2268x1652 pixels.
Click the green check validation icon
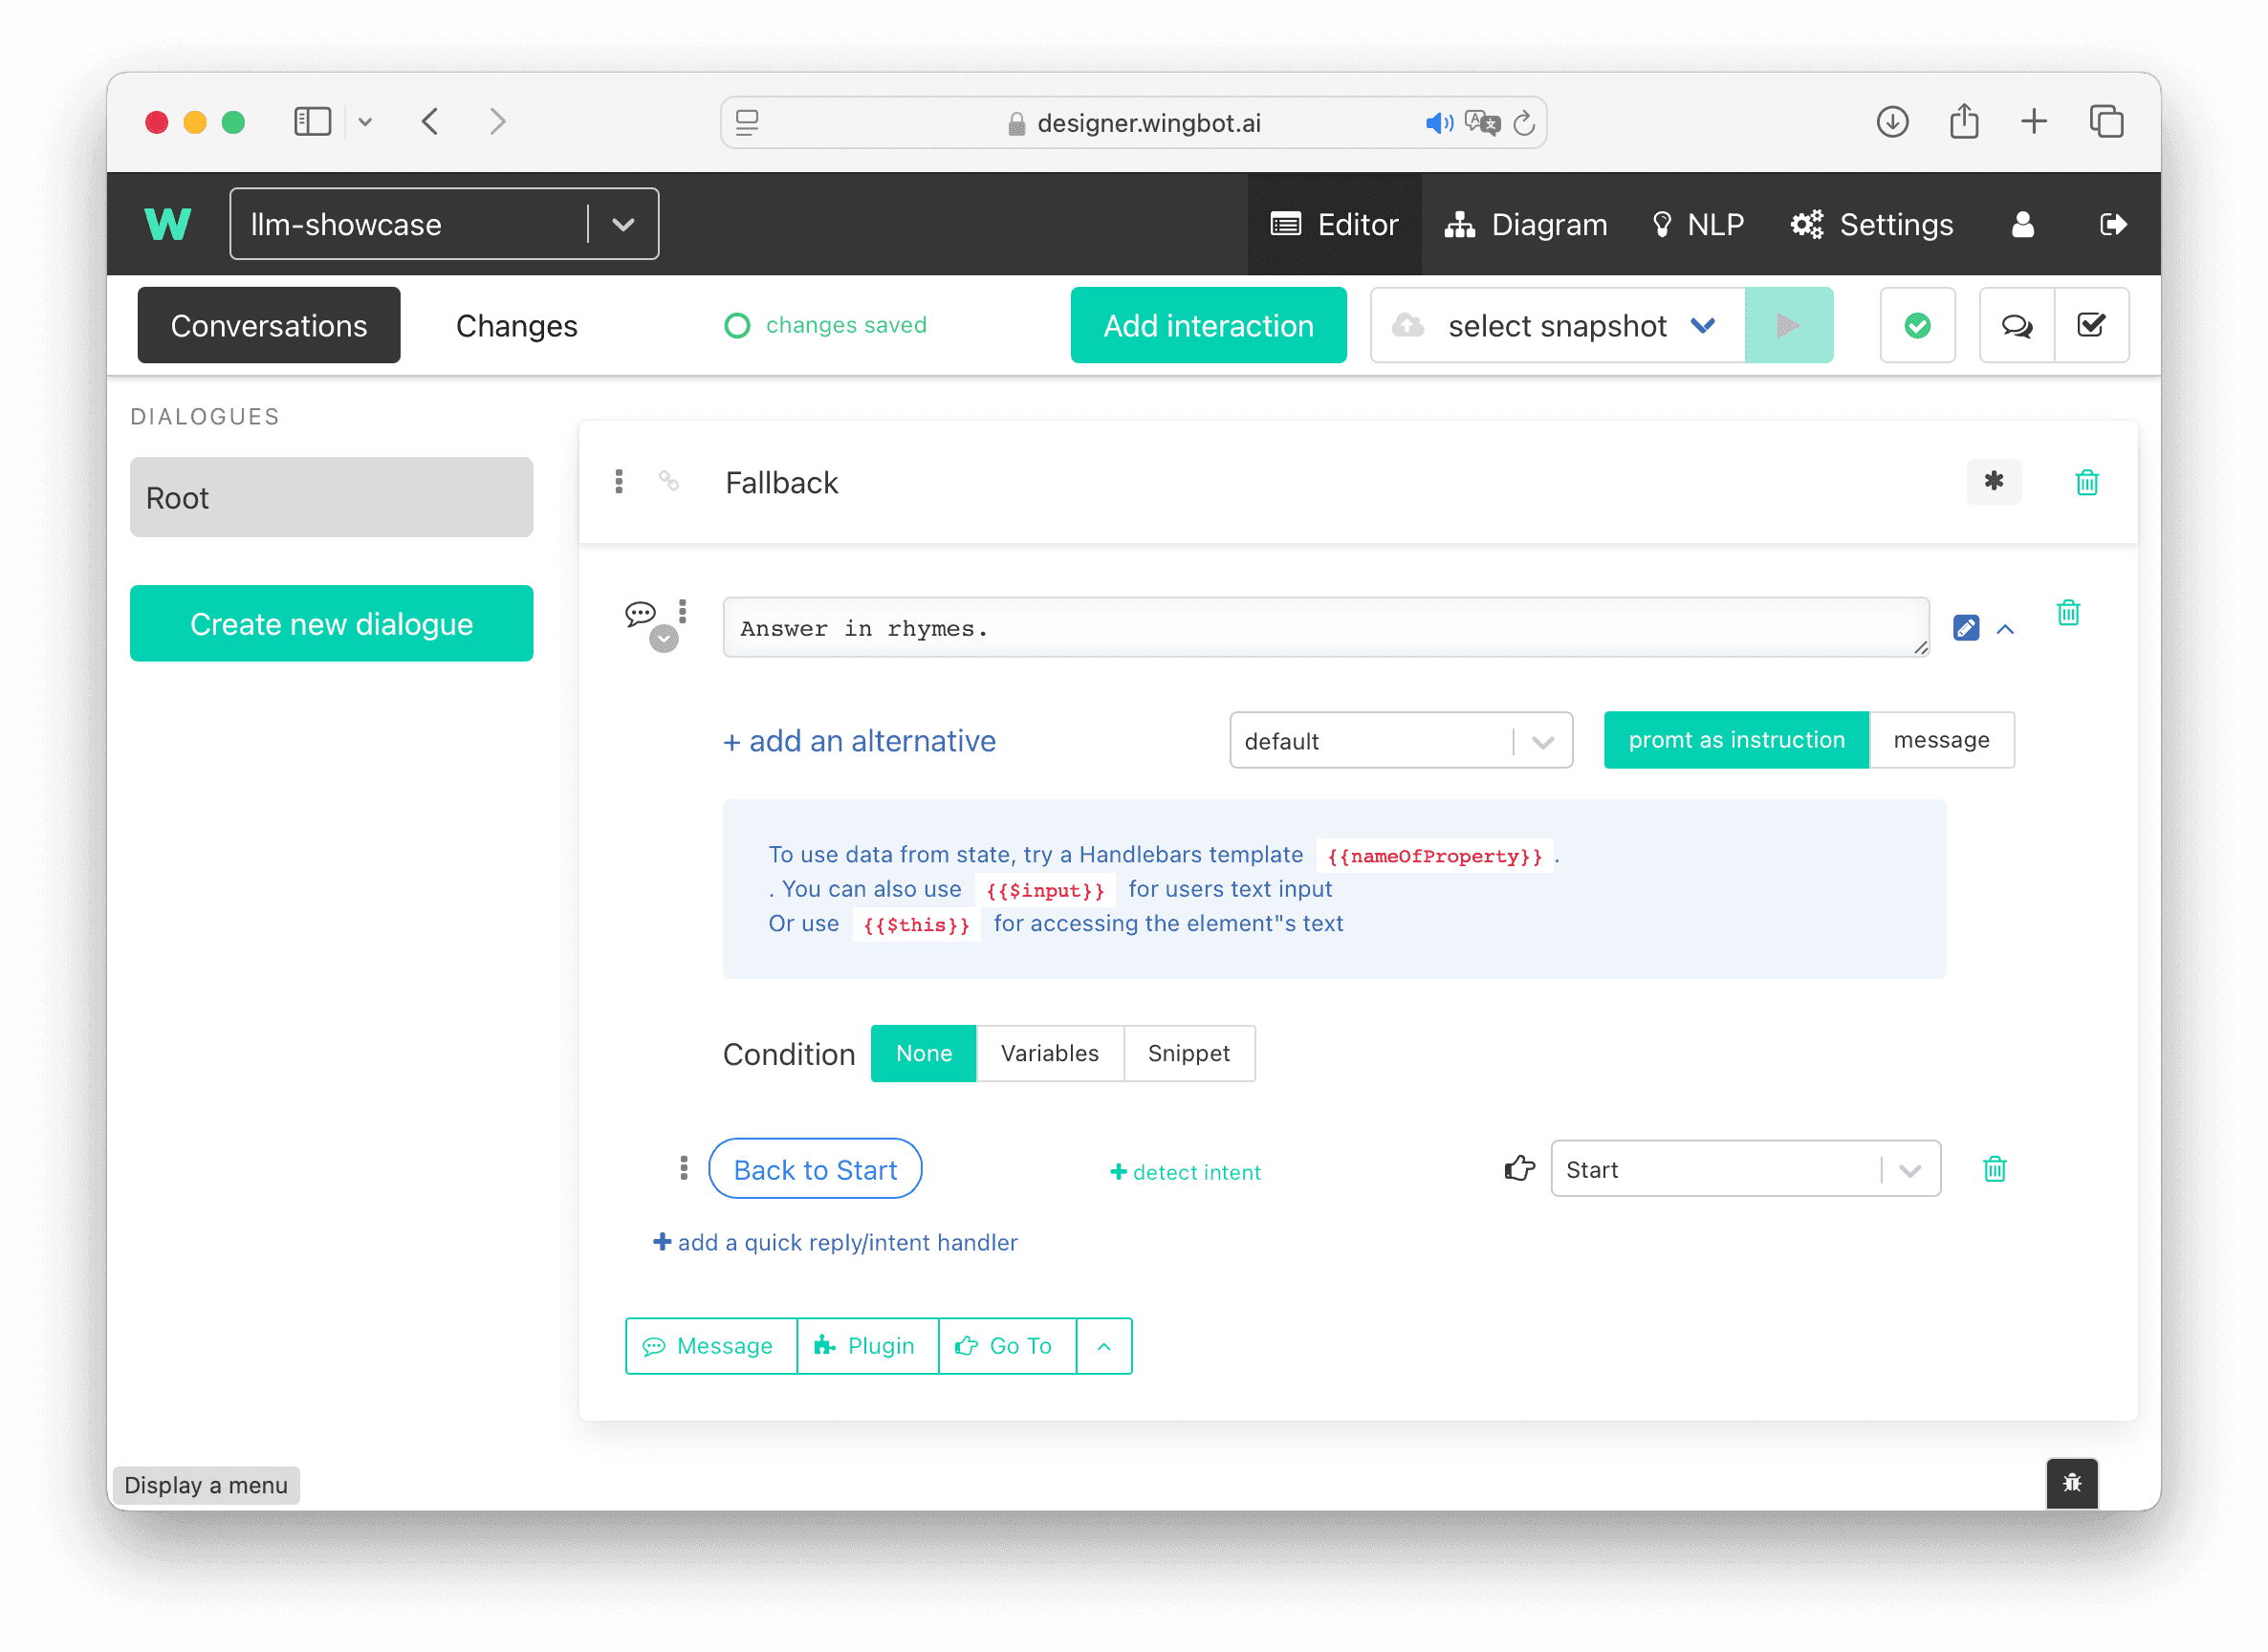[x=1917, y=325]
